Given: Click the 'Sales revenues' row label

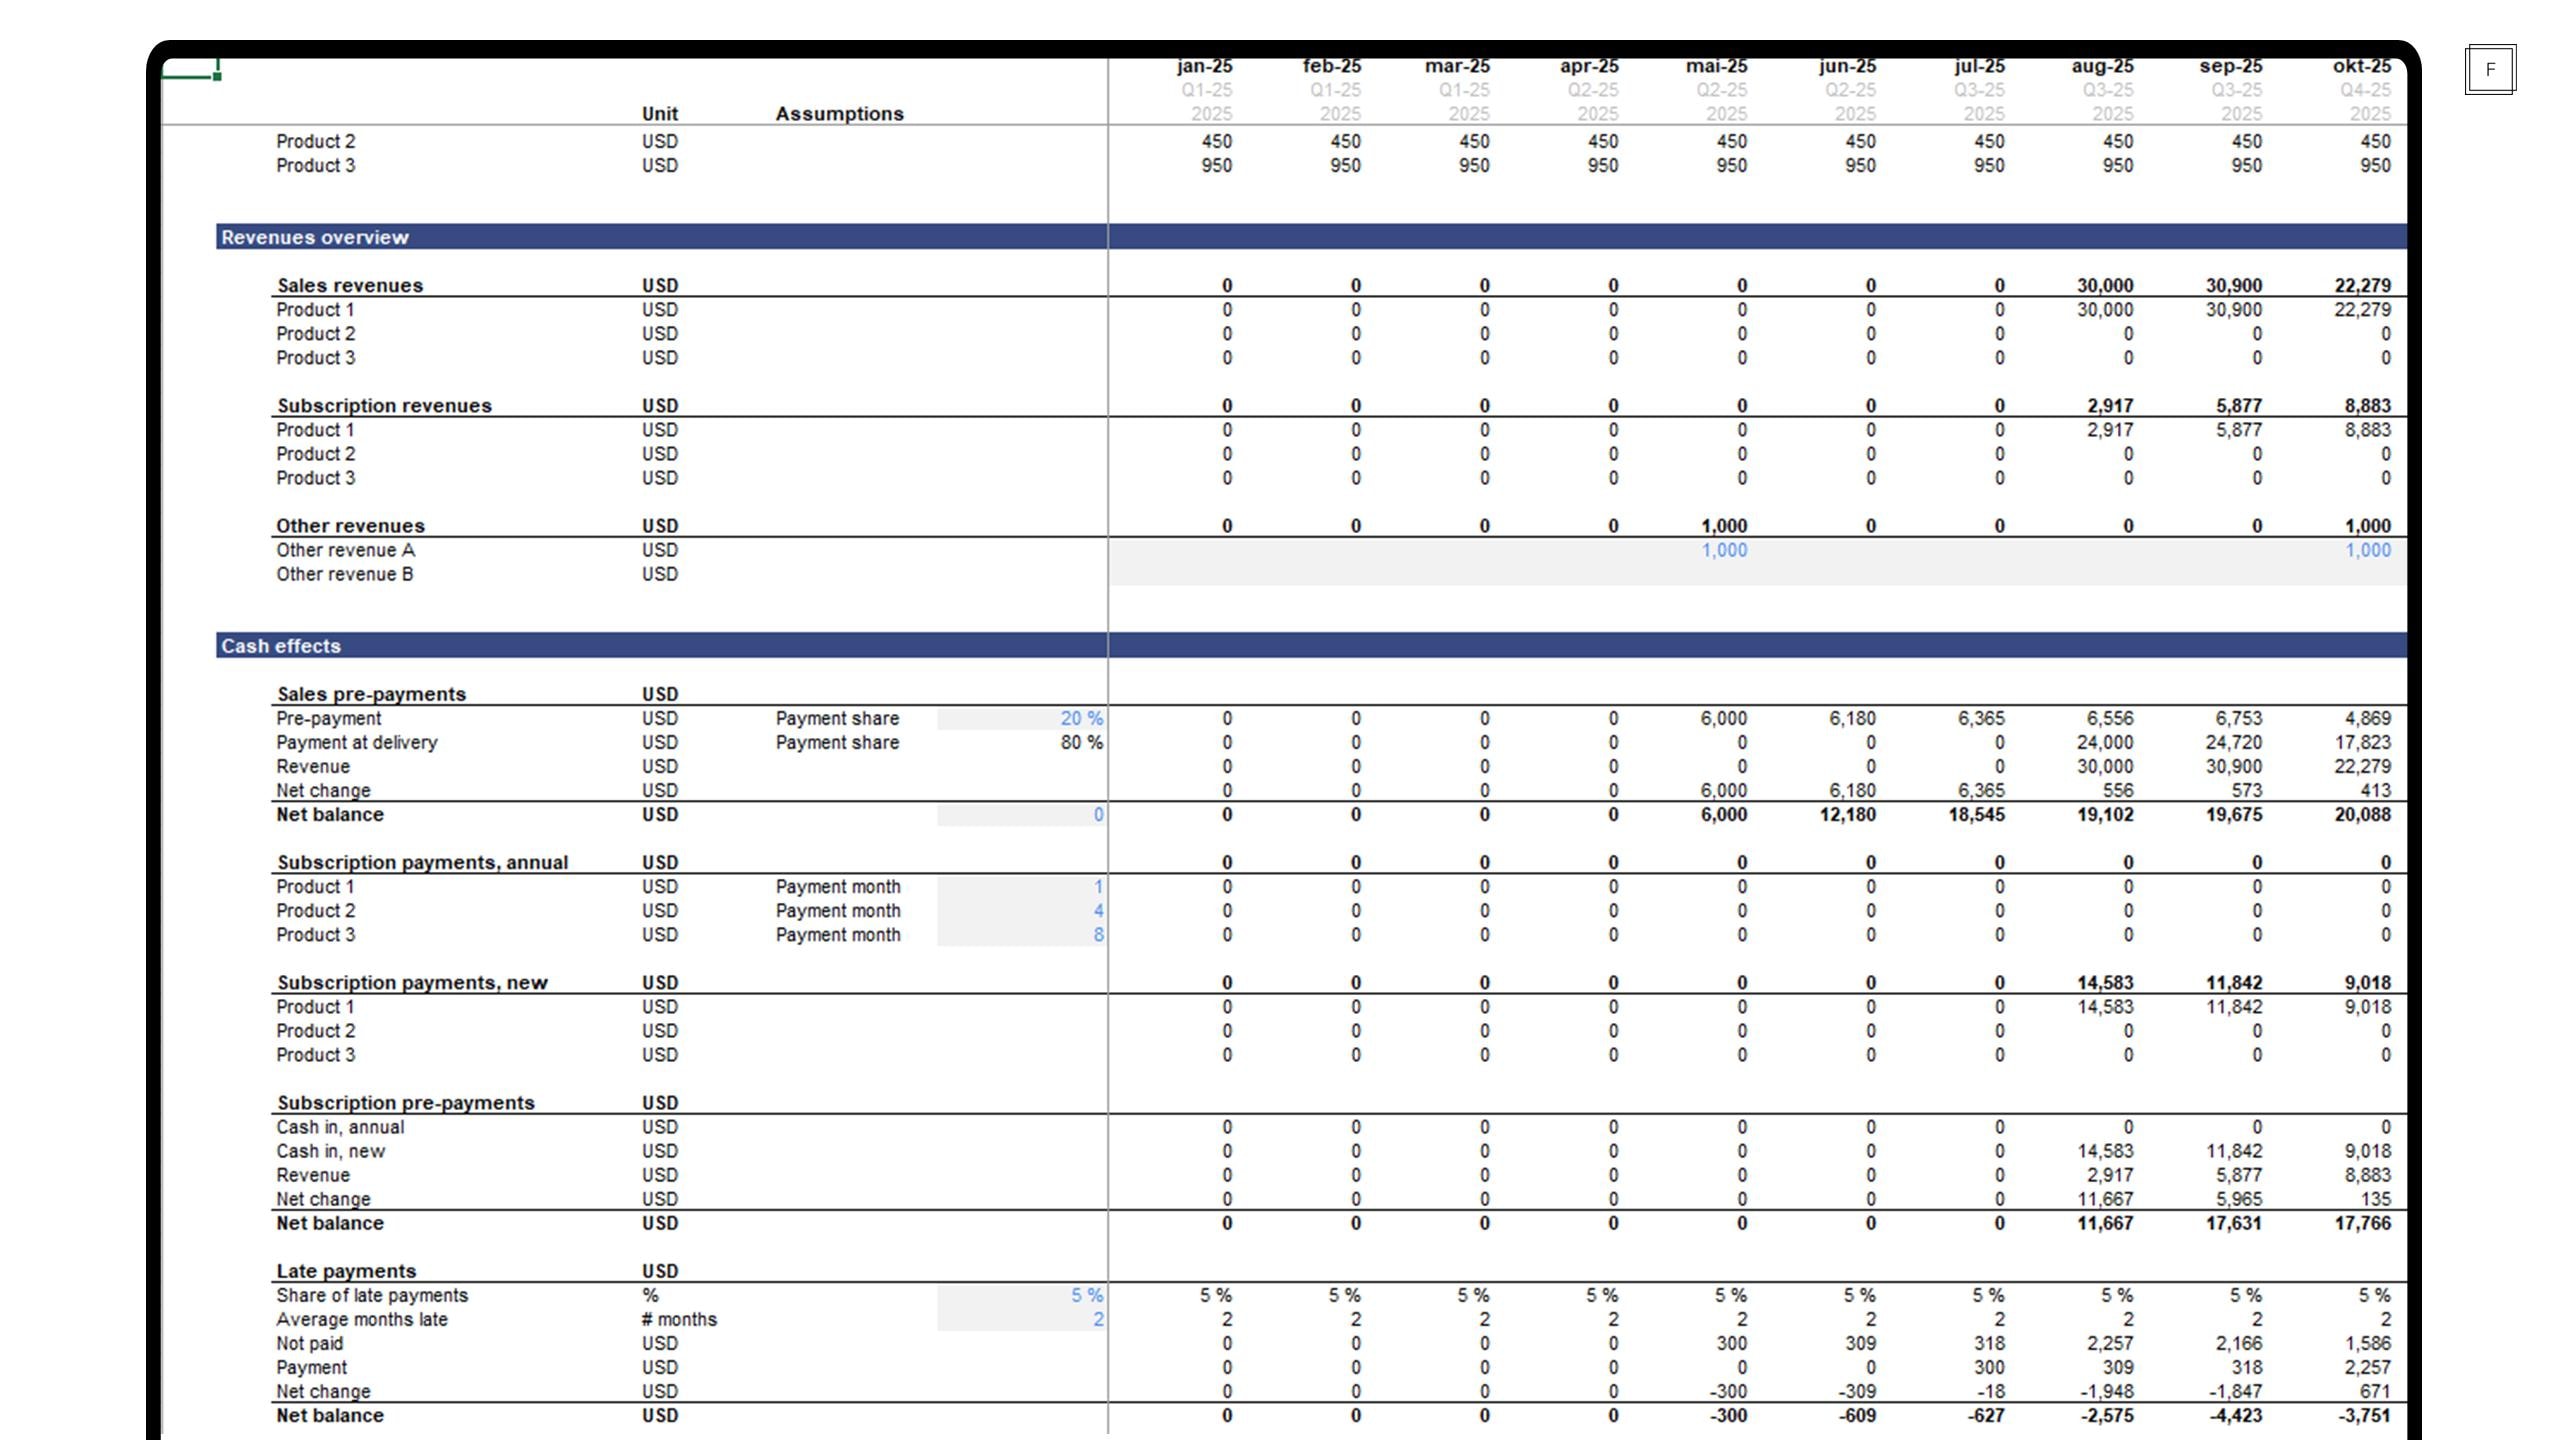Looking at the screenshot, I should [349, 285].
